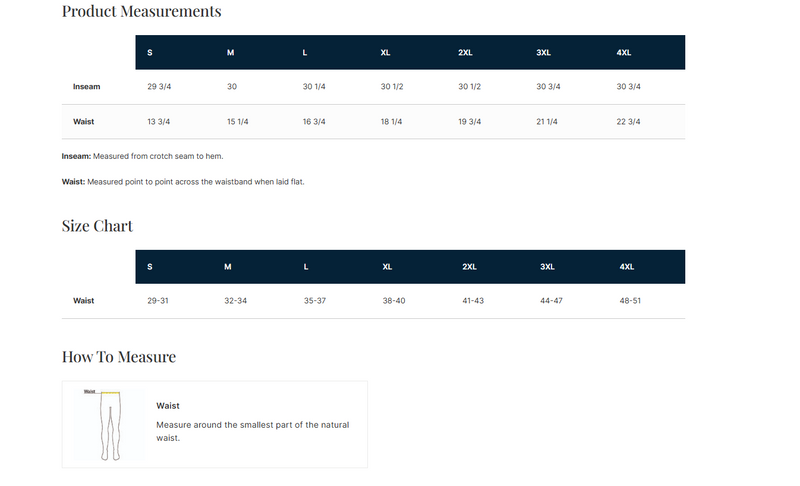Select the 38-40 waist range for XL
This screenshot has height=486, width=800.
[394, 301]
